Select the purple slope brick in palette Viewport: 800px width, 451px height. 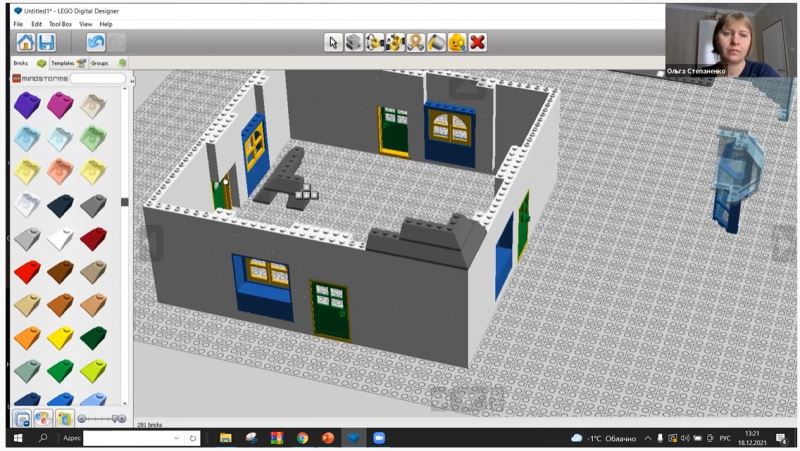click(x=27, y=104)
